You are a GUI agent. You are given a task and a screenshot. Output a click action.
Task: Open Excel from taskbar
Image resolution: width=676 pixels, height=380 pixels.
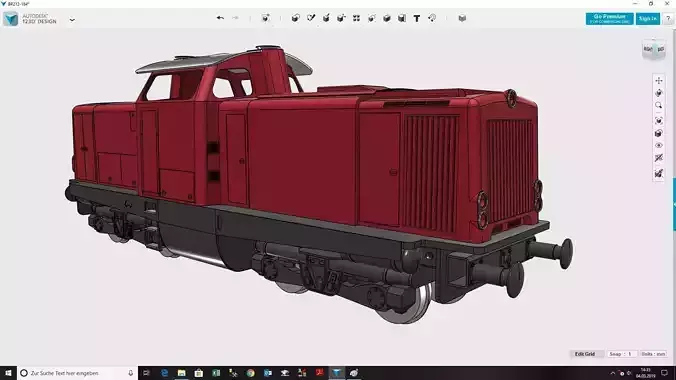(x=216, y=373)
